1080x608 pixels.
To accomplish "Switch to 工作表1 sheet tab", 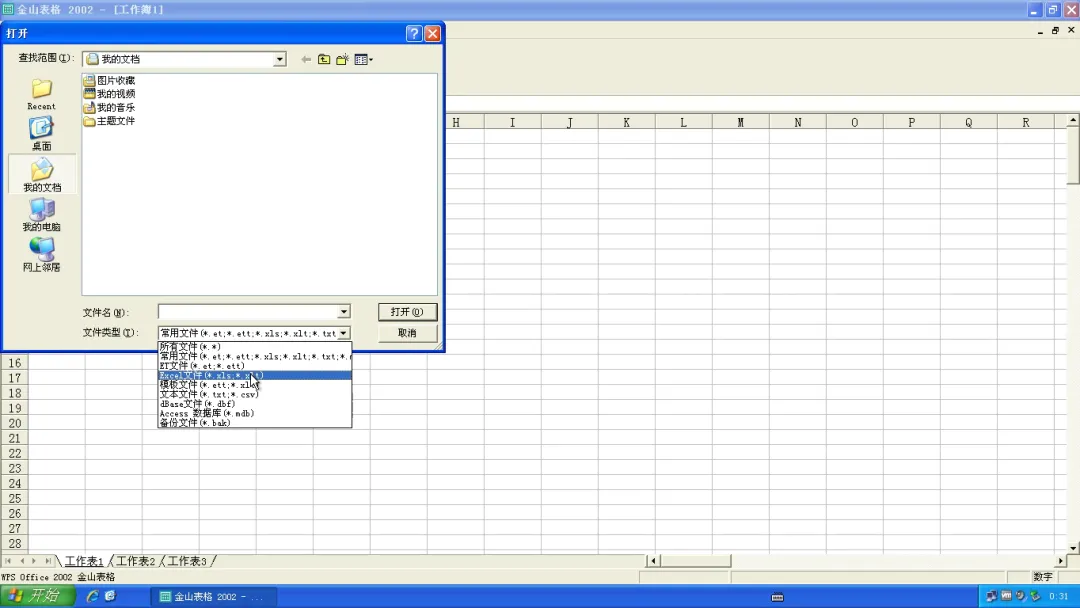I will coord(84,561).
